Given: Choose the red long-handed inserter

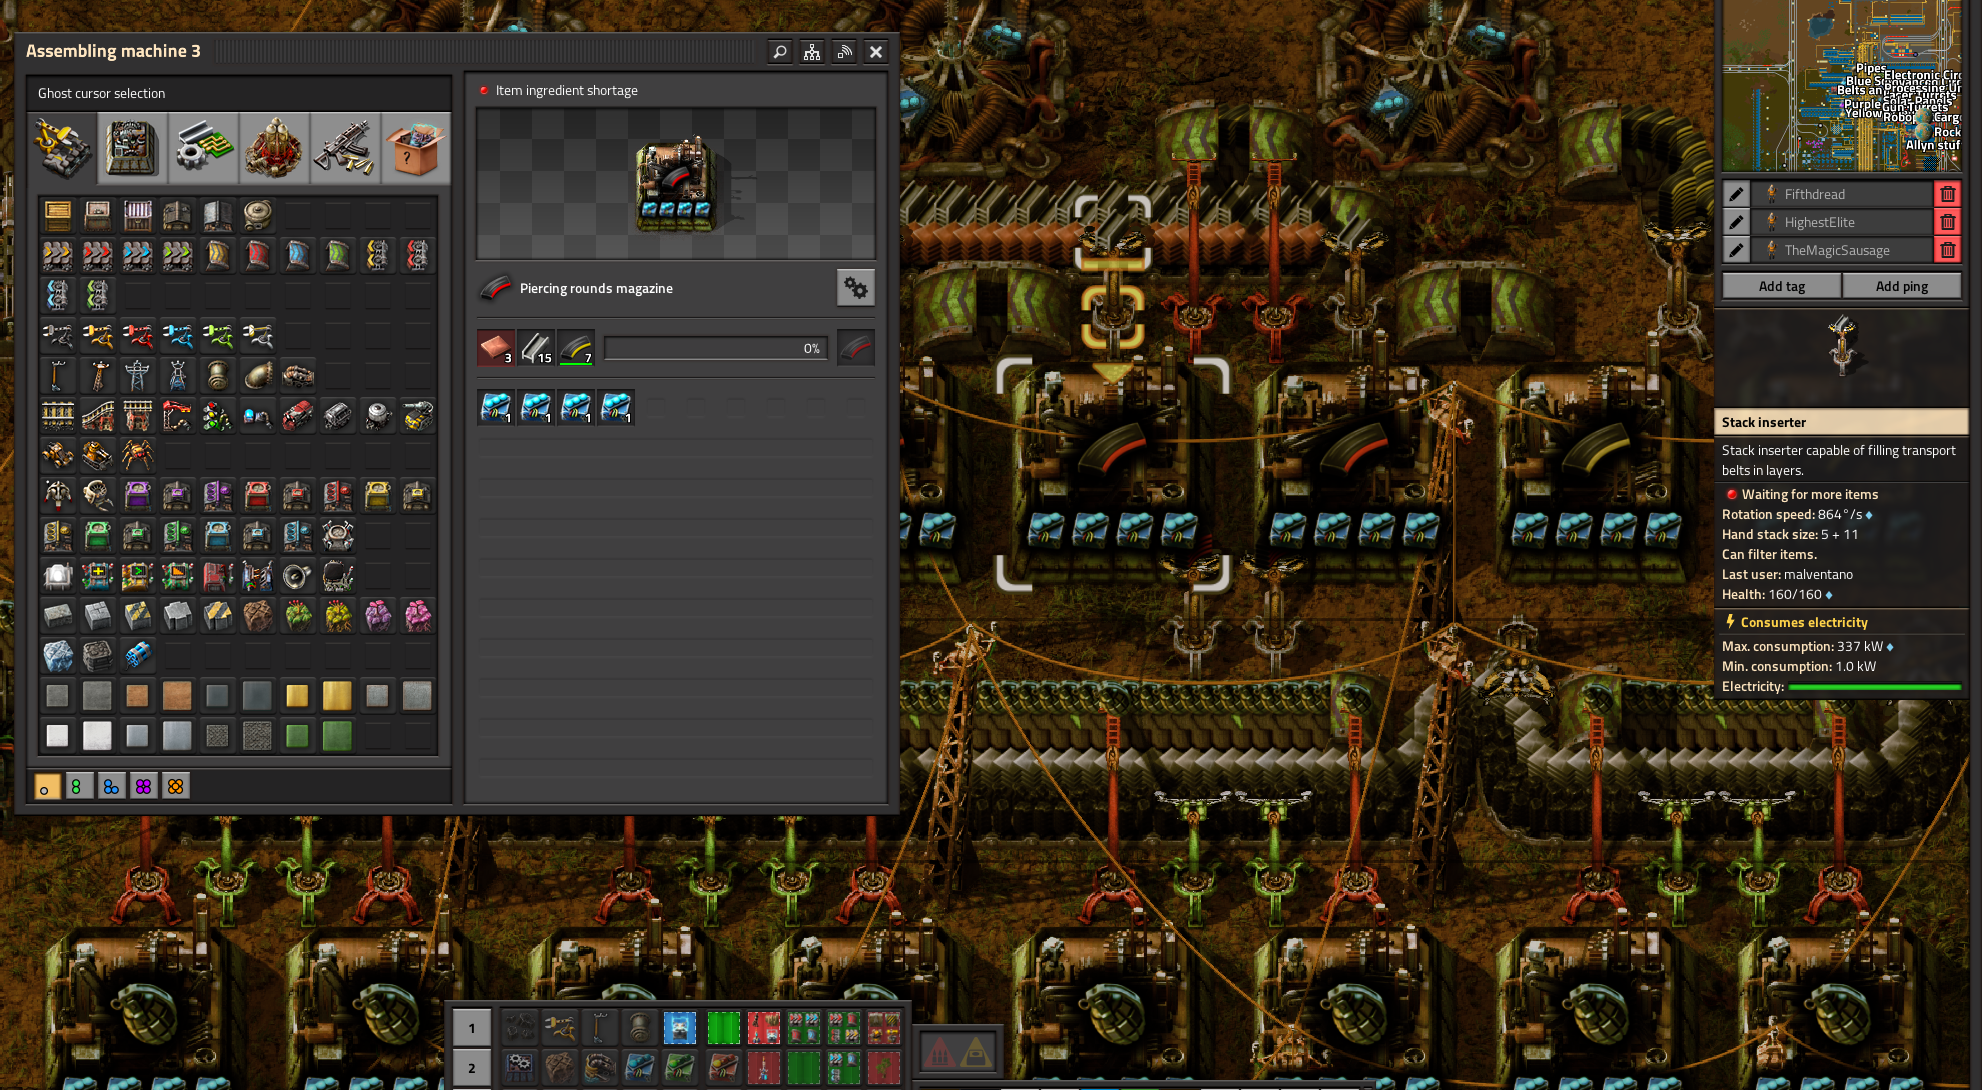Looking at the screenshot, I should point(138,335).
